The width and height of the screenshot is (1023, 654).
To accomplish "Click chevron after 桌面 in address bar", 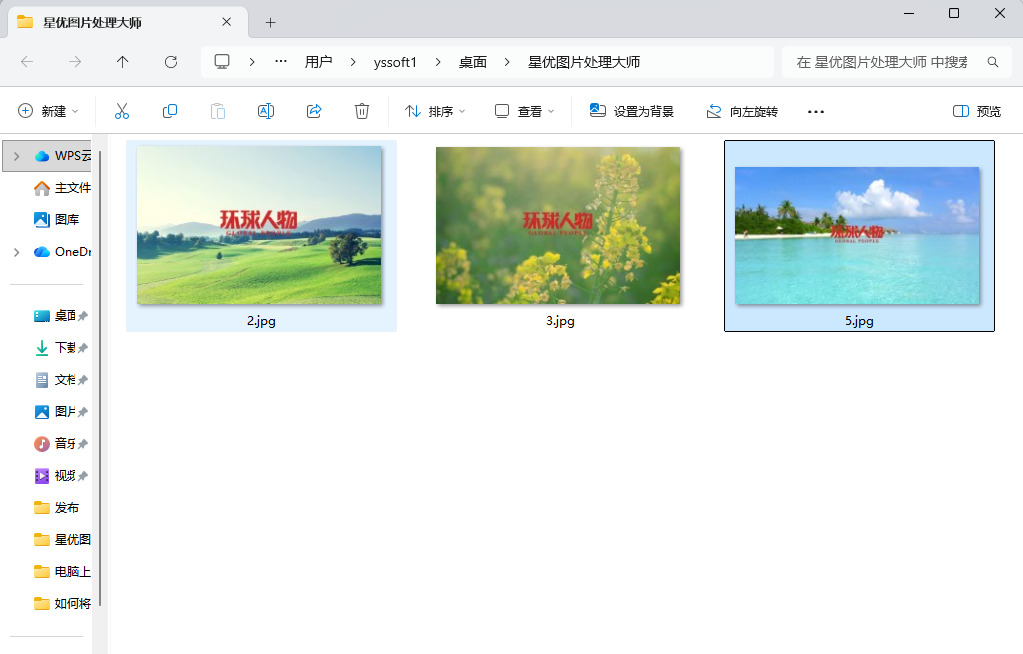I will 507,62.
